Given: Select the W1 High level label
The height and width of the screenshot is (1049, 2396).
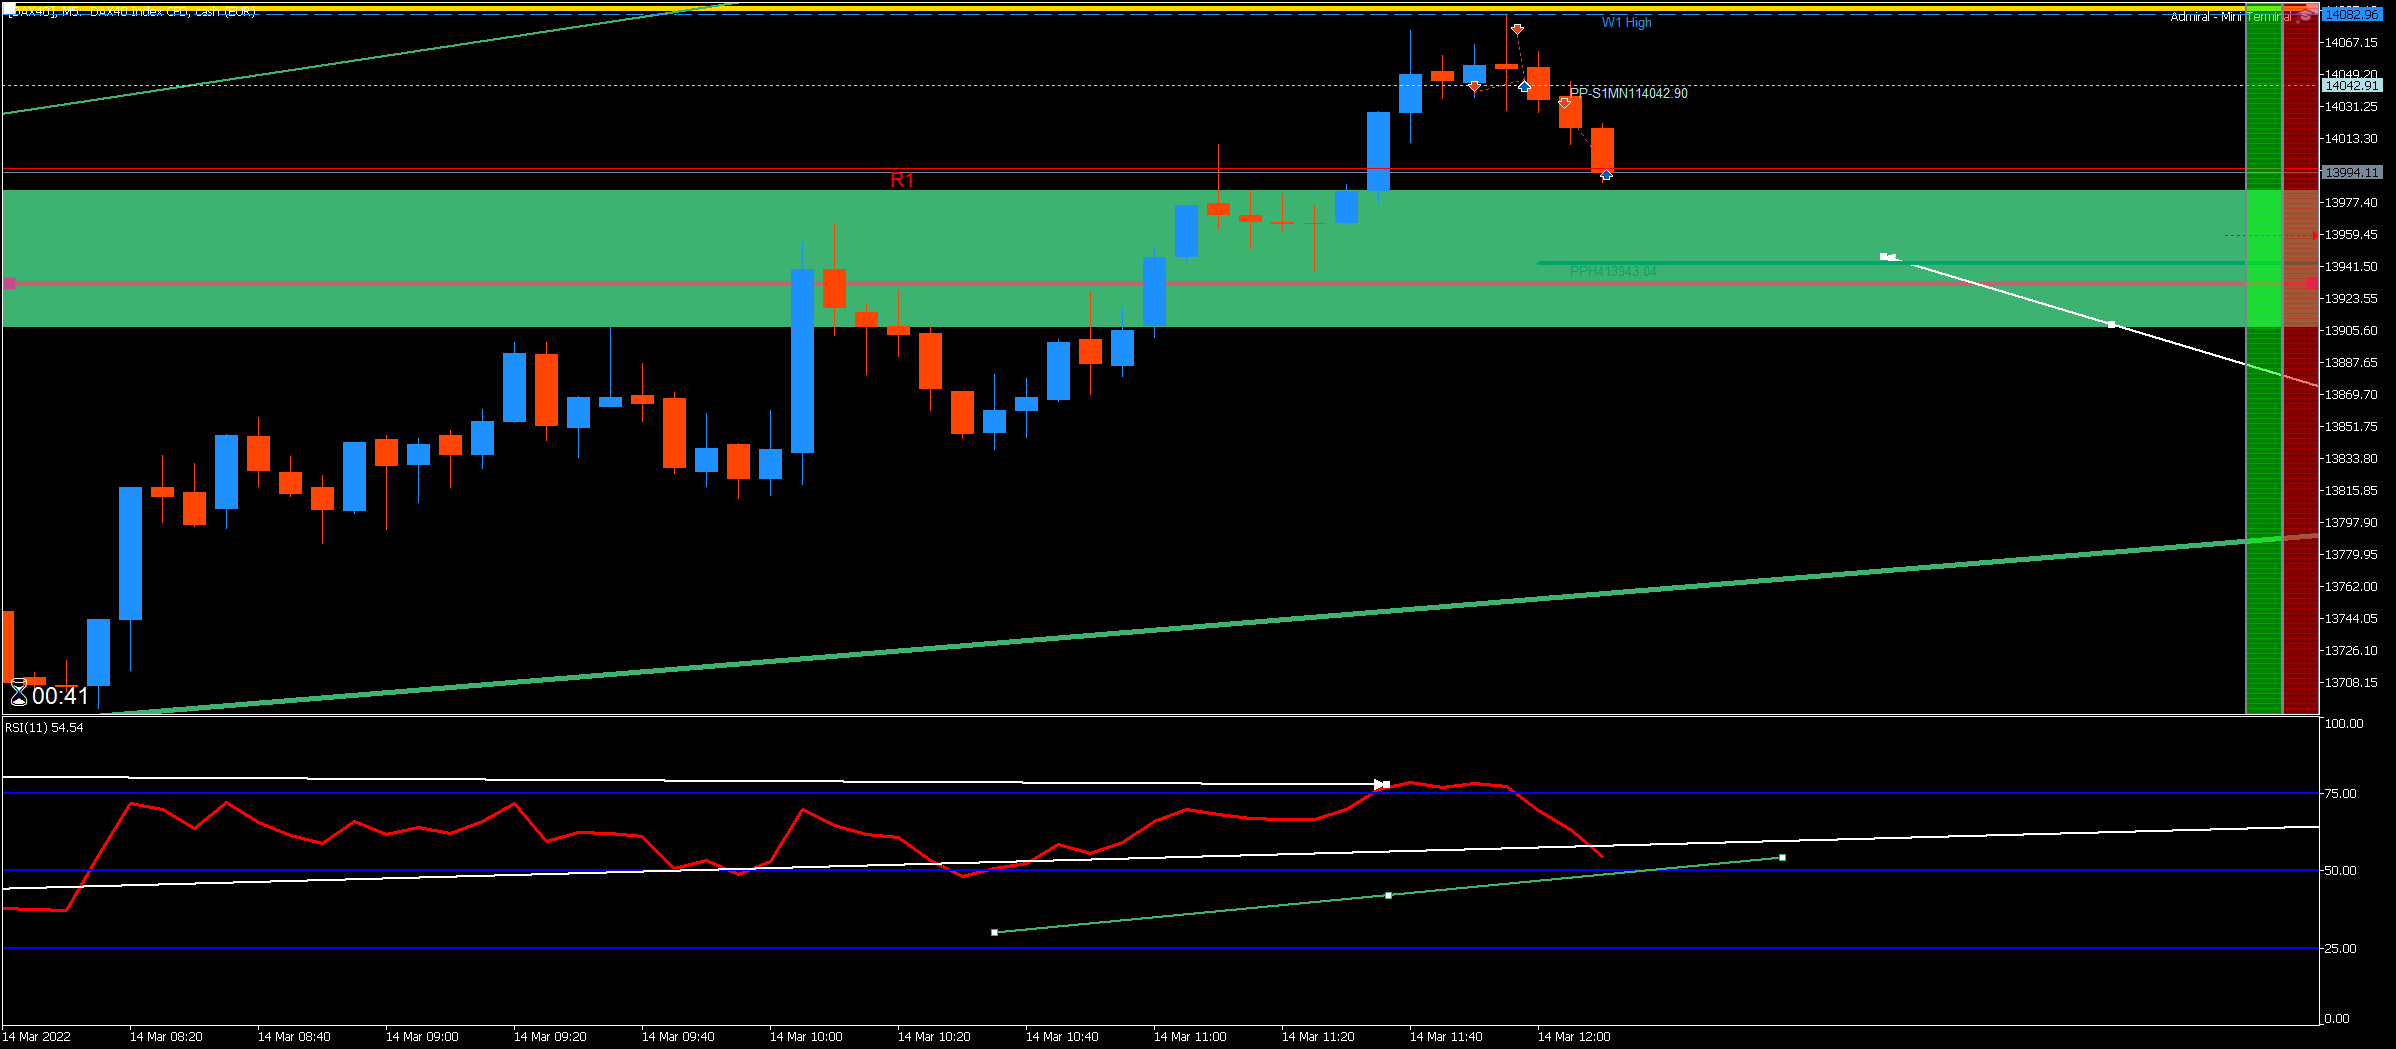Looking at the screenshot, I should coord(1626,22).
